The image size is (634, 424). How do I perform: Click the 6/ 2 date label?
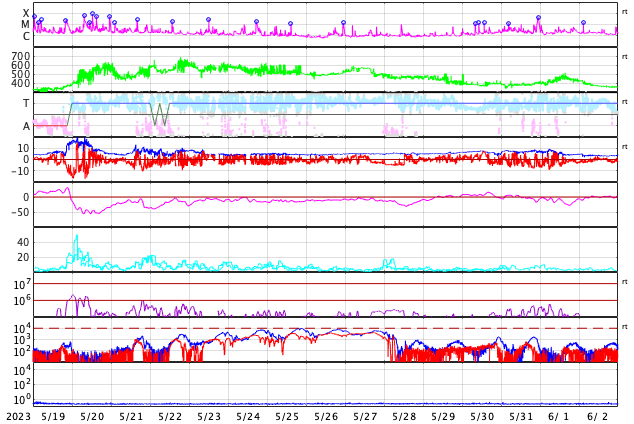click(598, 416)
